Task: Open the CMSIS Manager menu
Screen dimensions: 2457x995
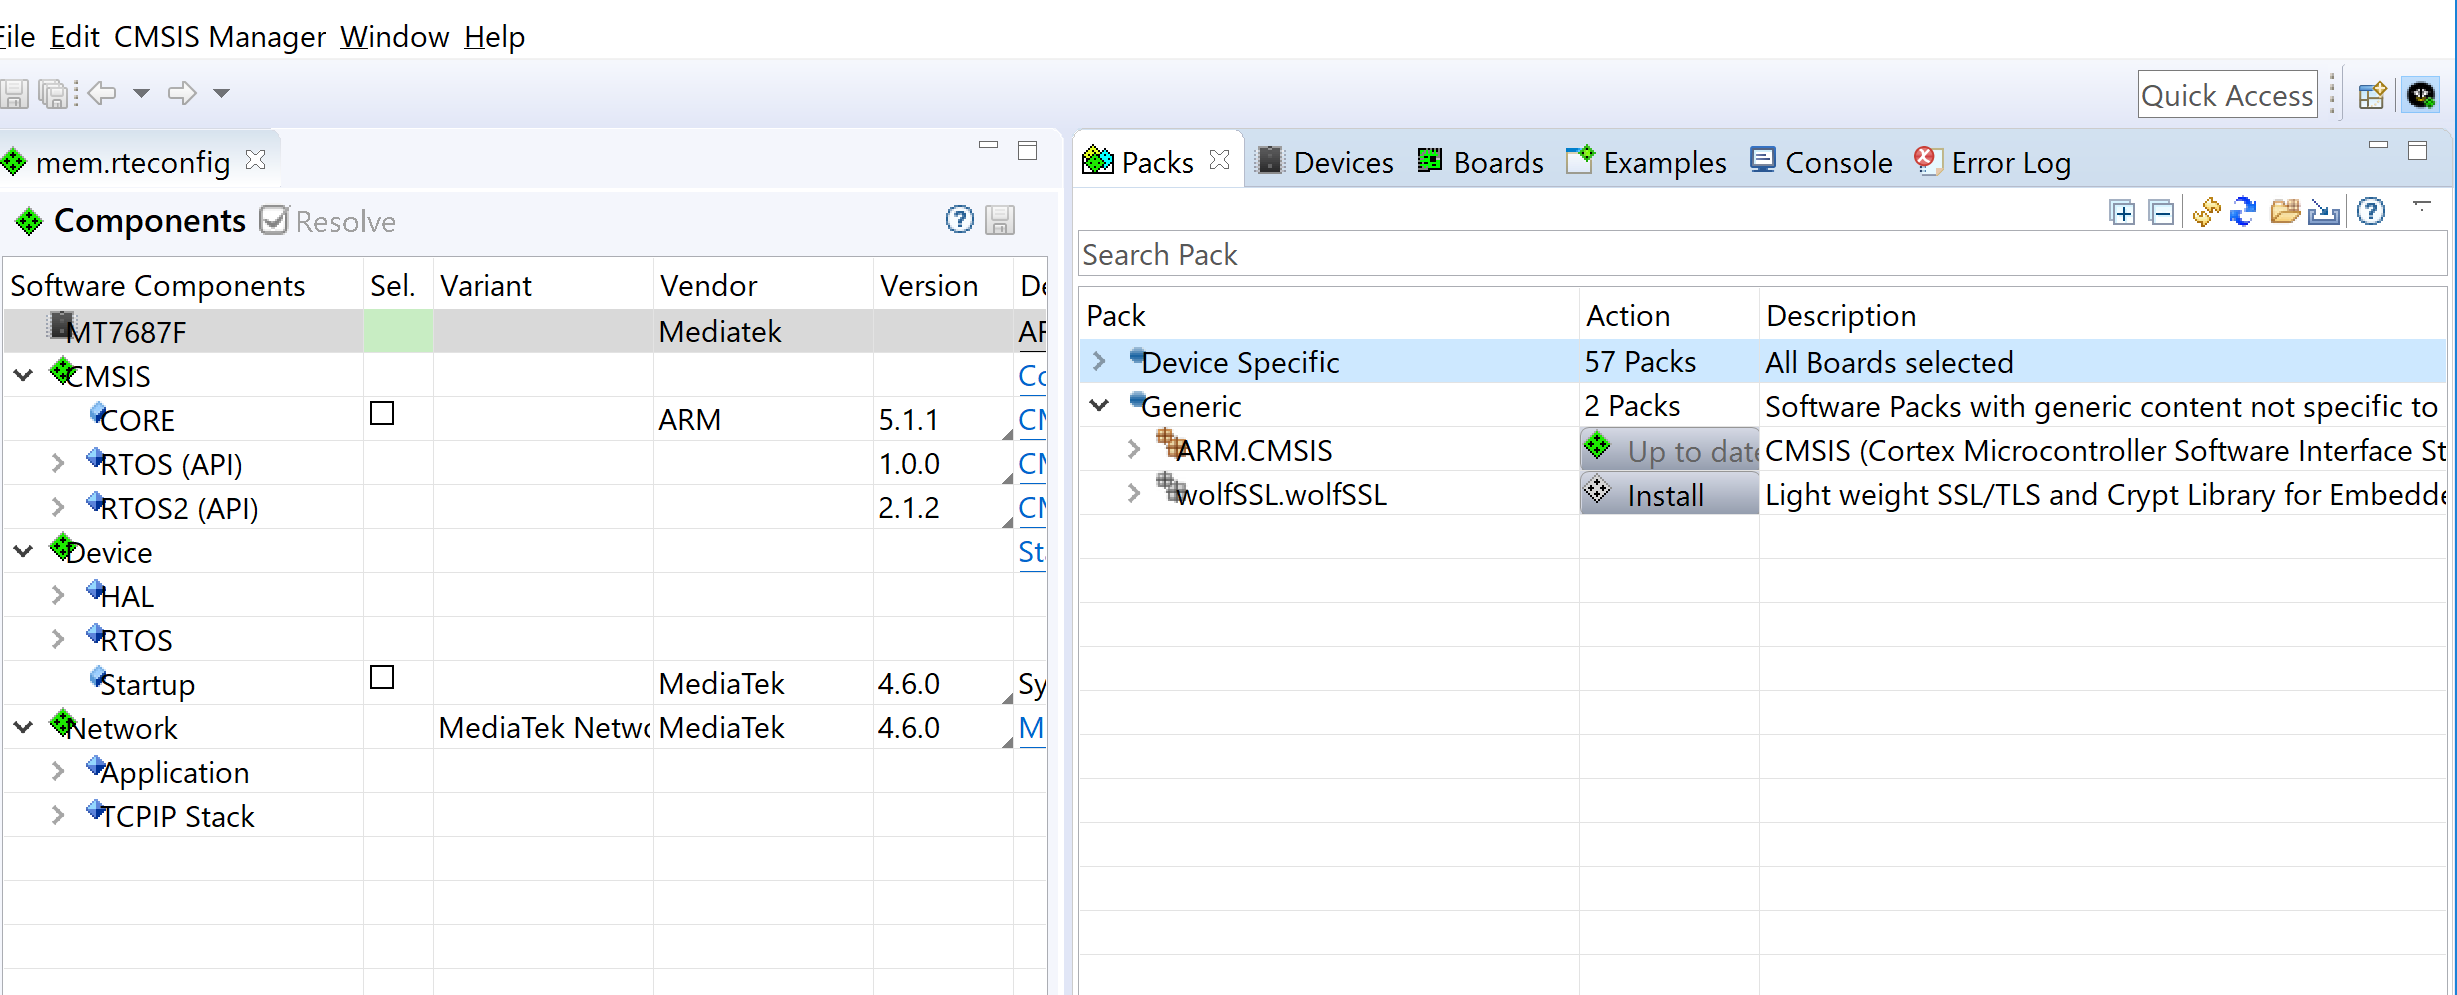Action: [x=219, y=36]
